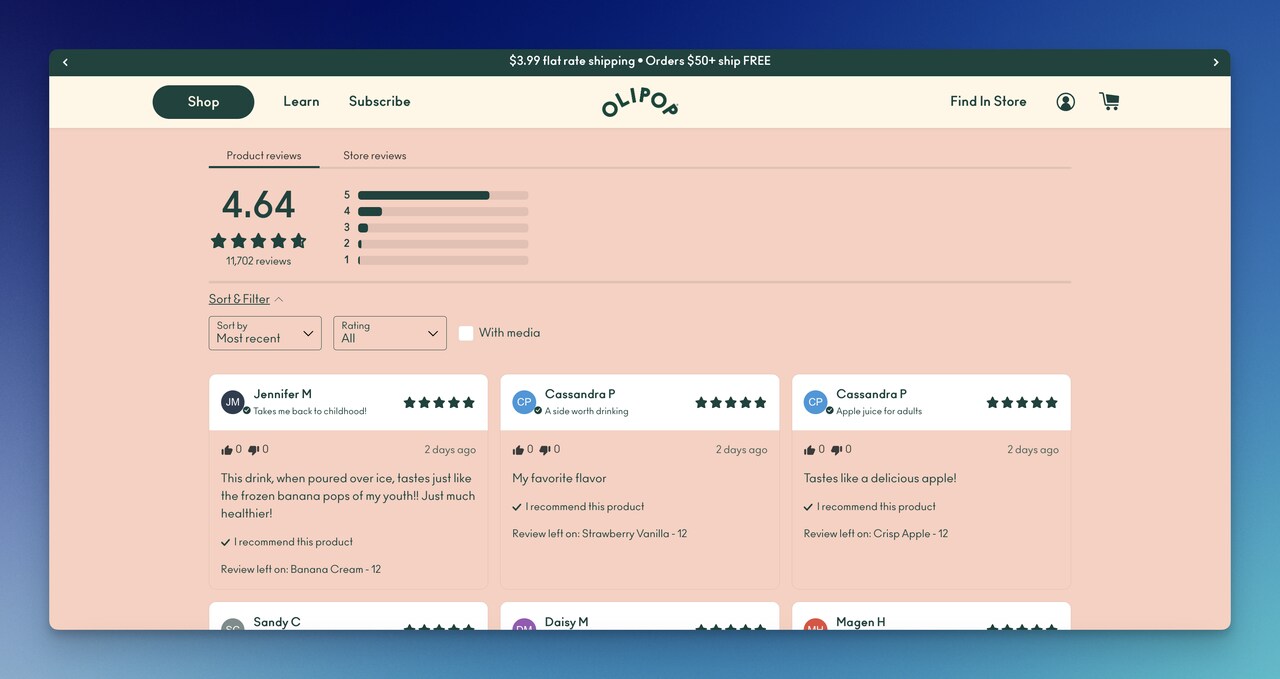Click the shipping announcement banner text
Viewport: 1280px width, 679px height.
(640, 61)
